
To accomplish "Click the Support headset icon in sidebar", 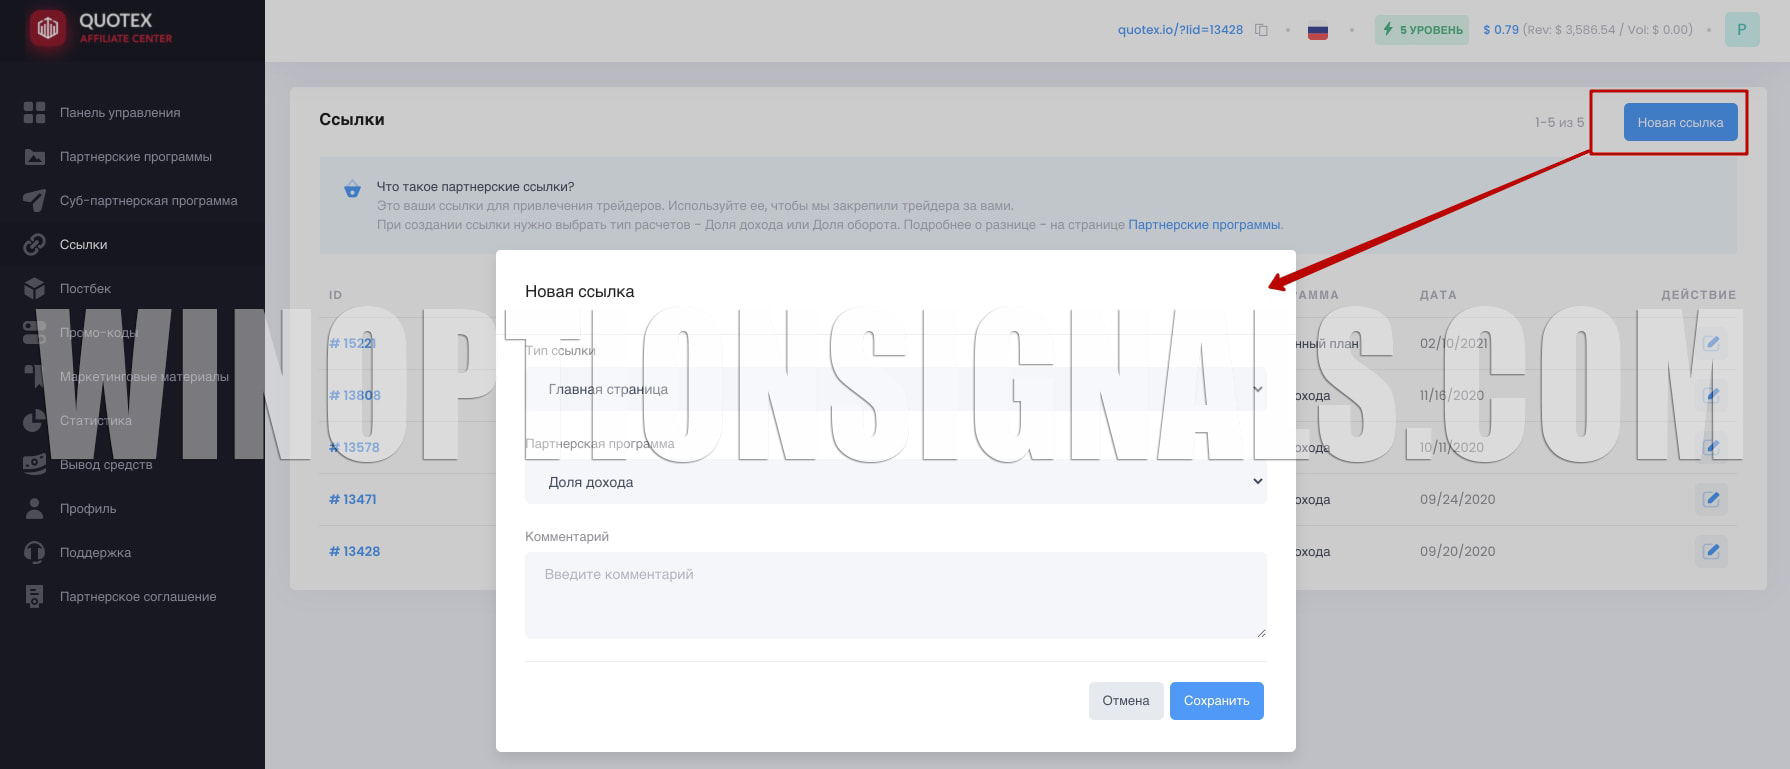I will coord(35,553).
